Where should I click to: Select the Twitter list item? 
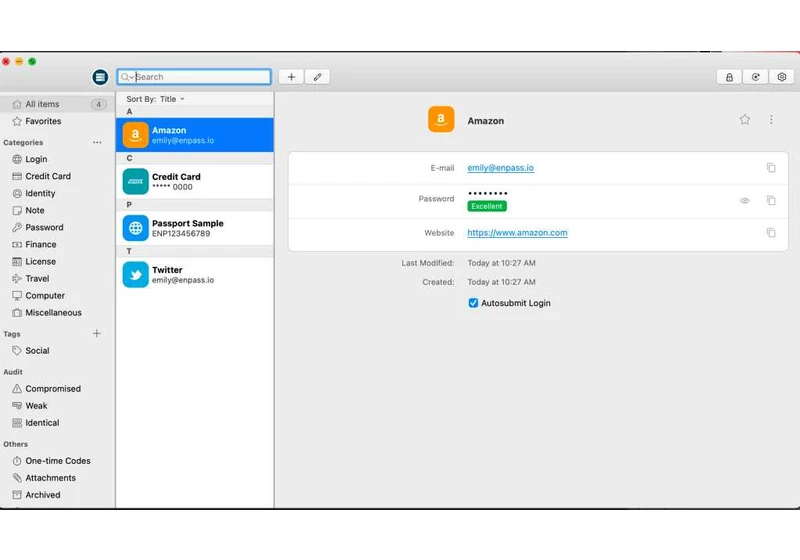(x=195, y=274)
